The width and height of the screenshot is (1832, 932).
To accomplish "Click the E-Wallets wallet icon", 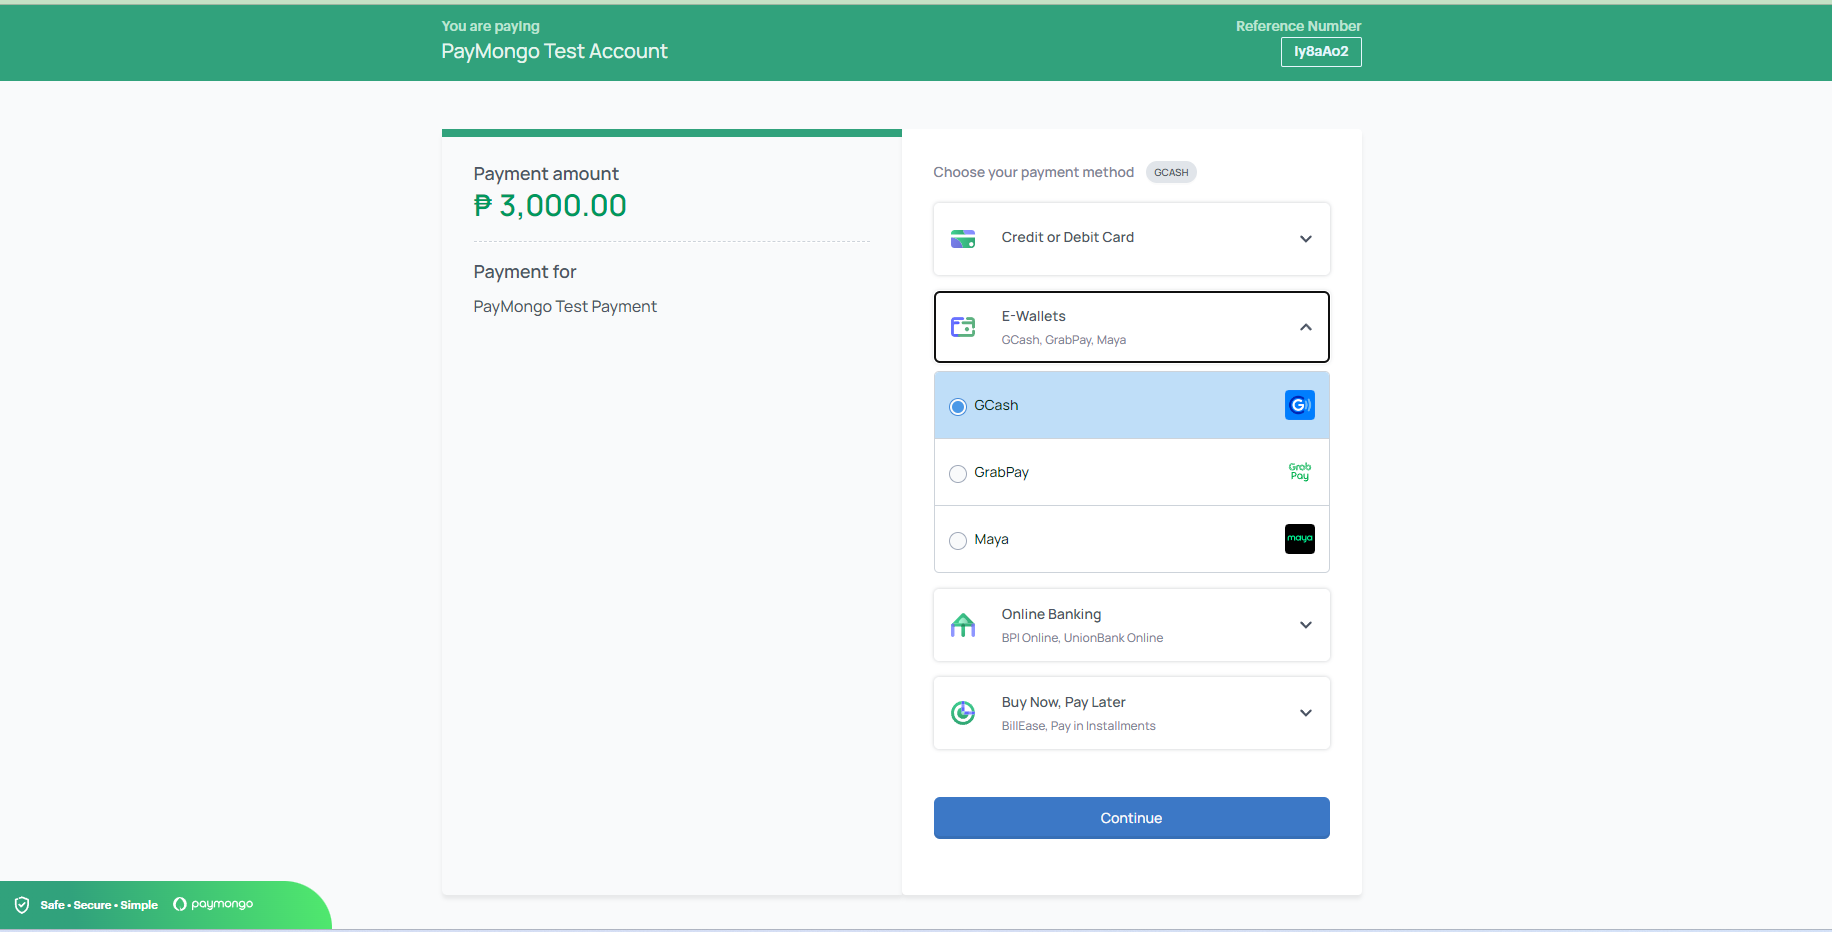I will tap(963, 327).
